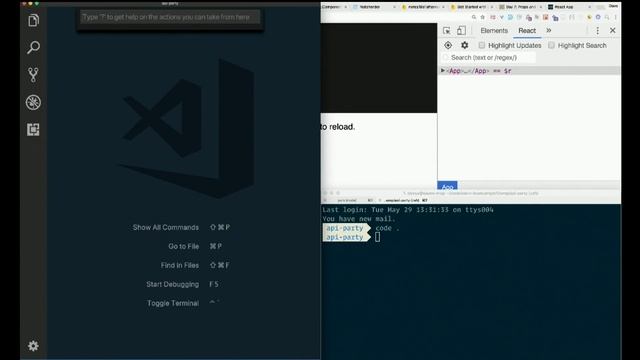Open the Debug view in VS Code
Screen dimensions: 640x360
[x=33, y=102]
